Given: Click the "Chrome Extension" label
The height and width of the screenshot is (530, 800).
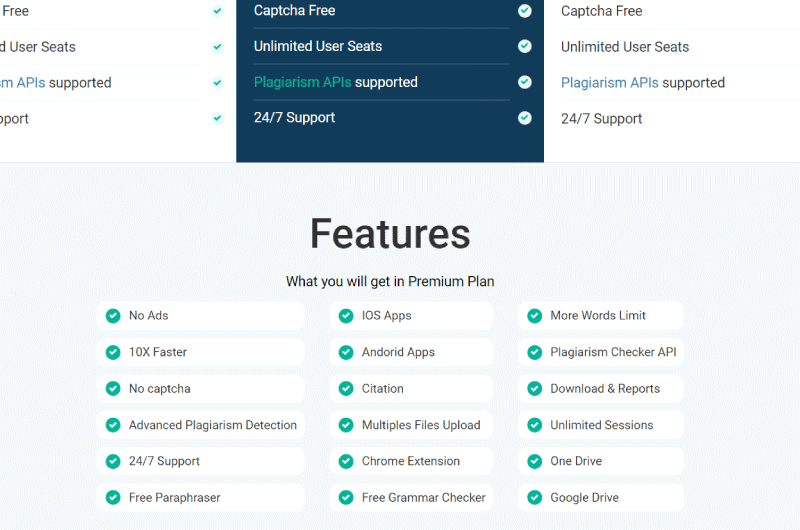Looking at the screenshot, I should coord(411,461).
